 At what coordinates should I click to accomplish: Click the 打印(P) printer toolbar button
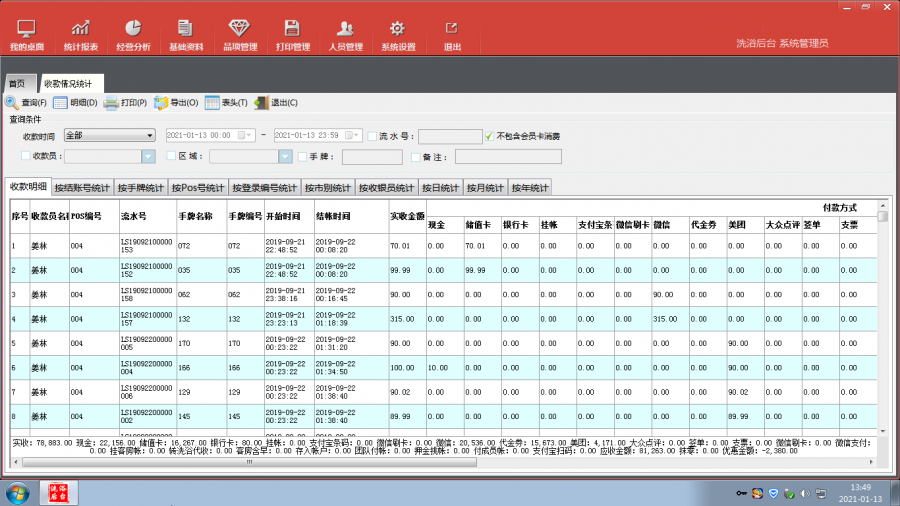pos(126,102)
